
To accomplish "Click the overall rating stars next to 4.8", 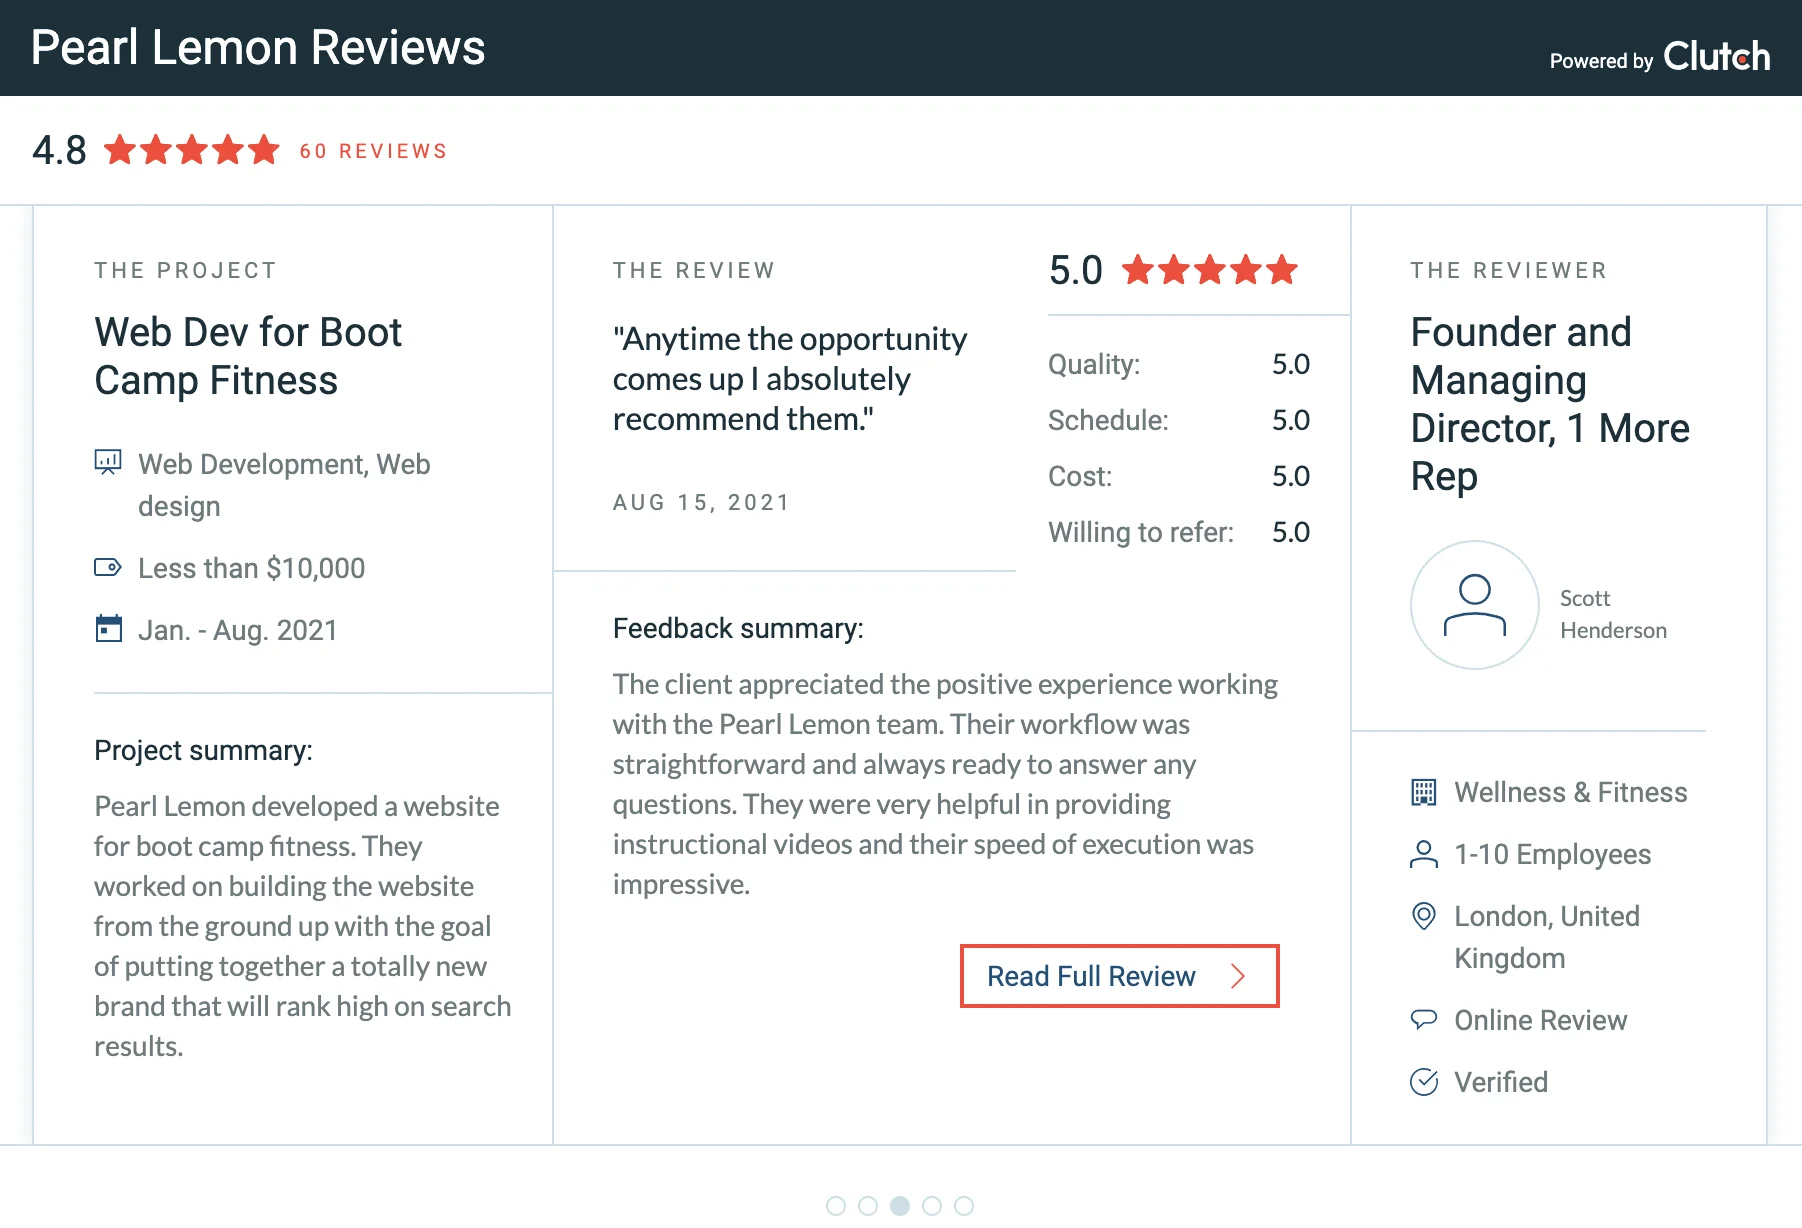I will coord(192,150).
